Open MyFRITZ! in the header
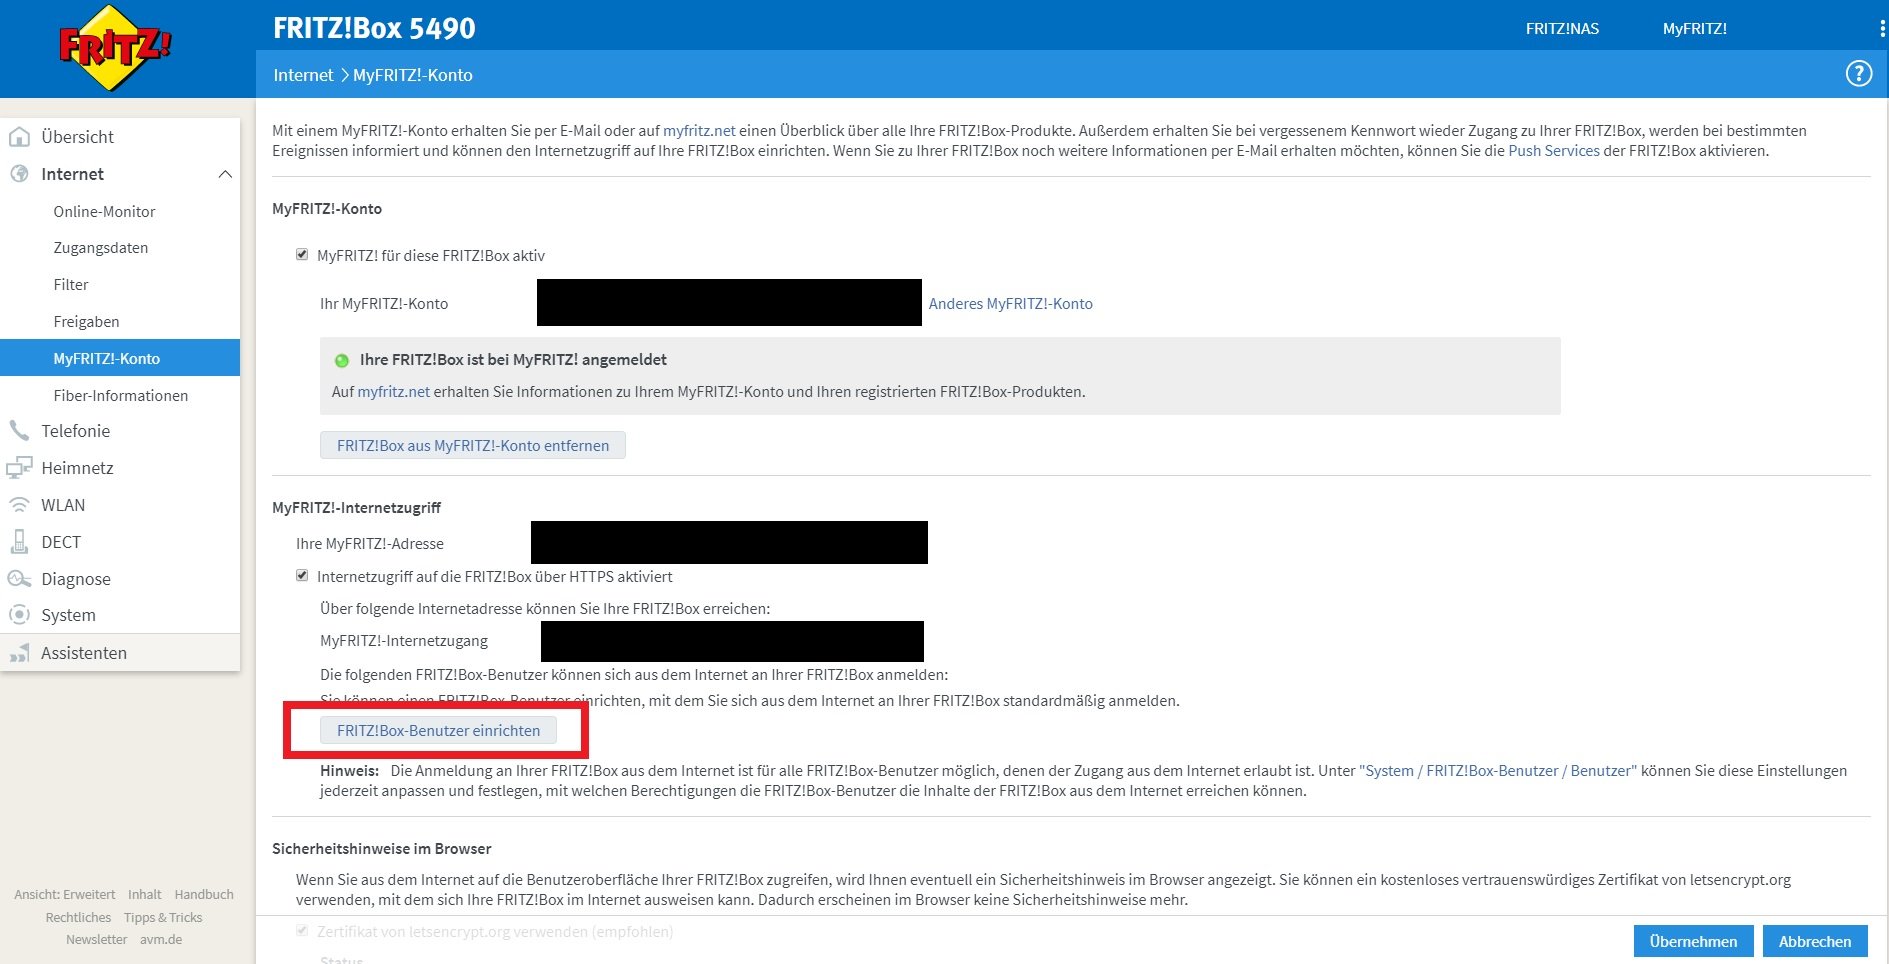Screen dimensions: 1889x964 pos(1694,29)
